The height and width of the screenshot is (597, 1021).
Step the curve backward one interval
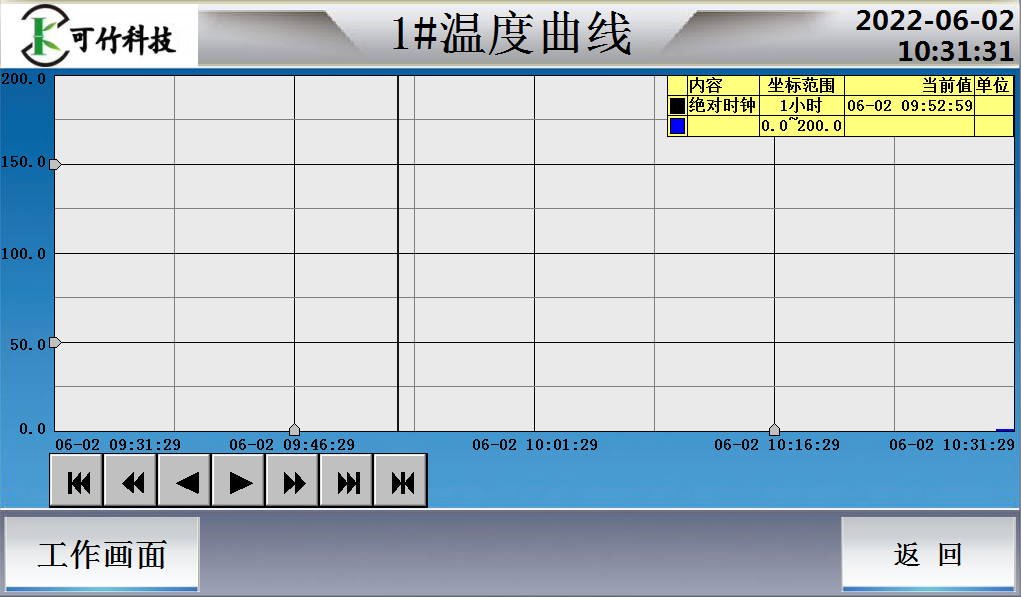185,480
